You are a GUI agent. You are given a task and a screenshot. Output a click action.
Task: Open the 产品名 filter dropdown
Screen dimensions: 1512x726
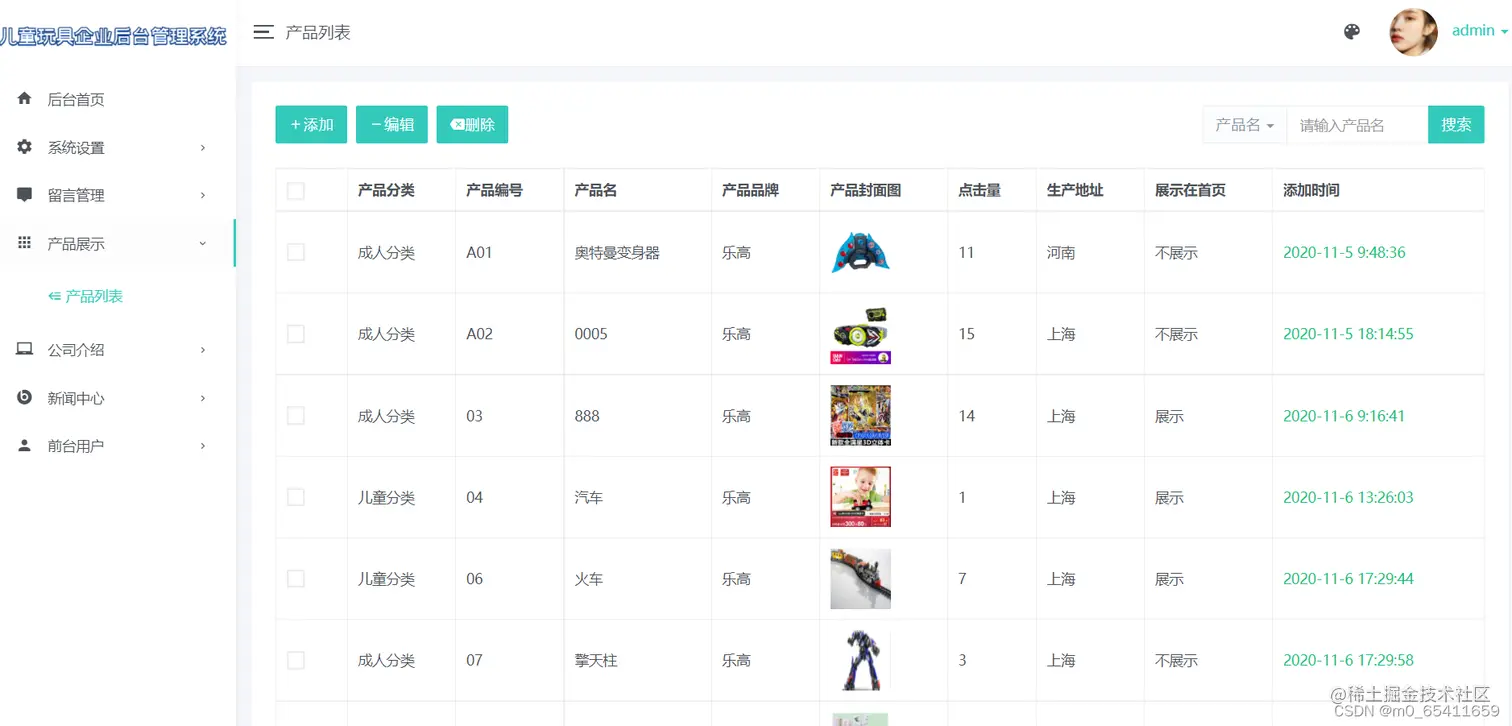pos(1243,124)
